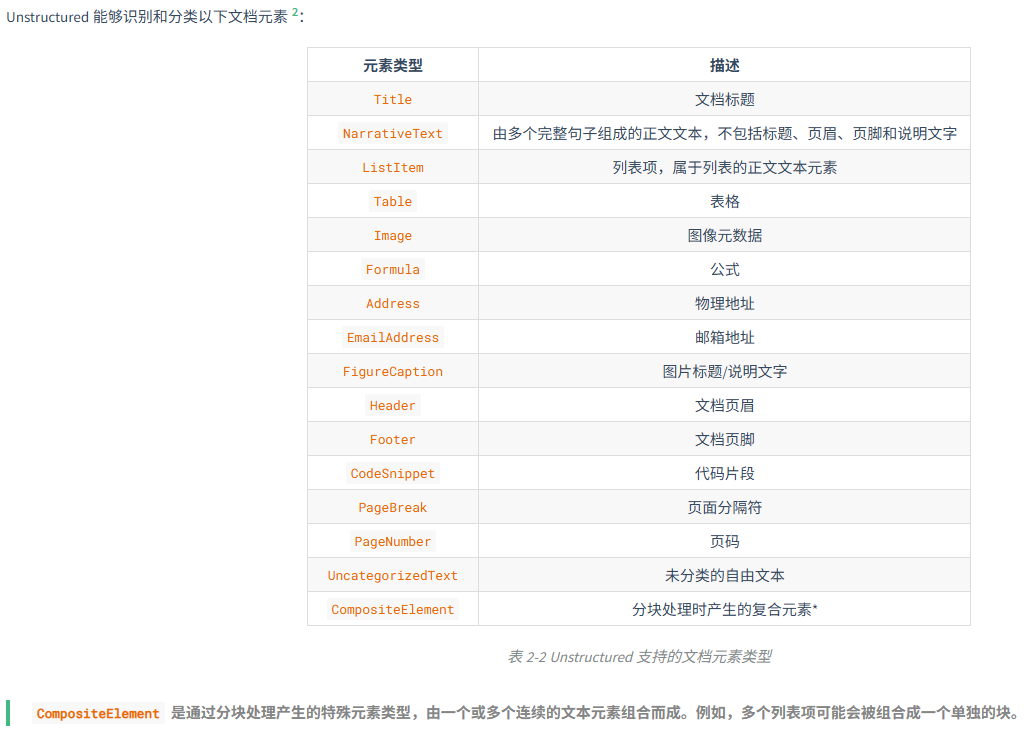Viewport: 1026px width, 735px height.
Task: Select the UncategorizedText code cell
Action: (393, 576)
